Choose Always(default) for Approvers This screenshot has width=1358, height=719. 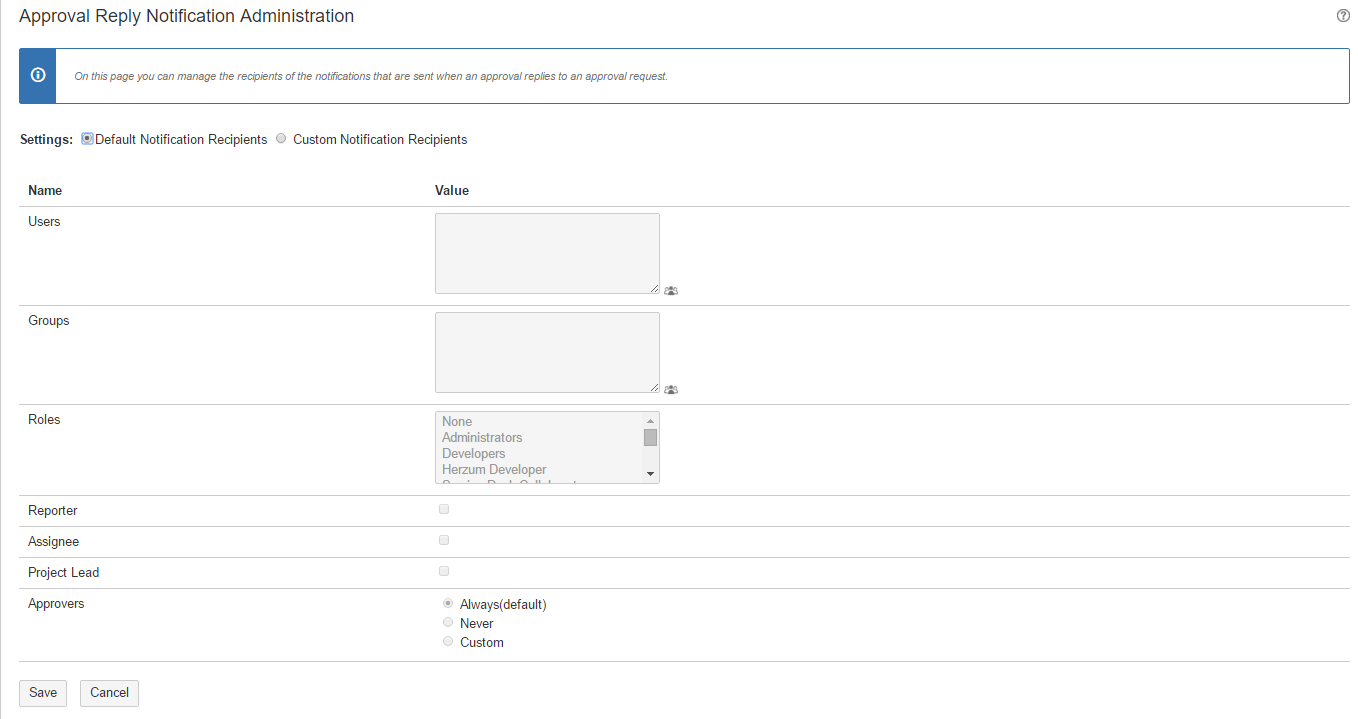[448, 603]
